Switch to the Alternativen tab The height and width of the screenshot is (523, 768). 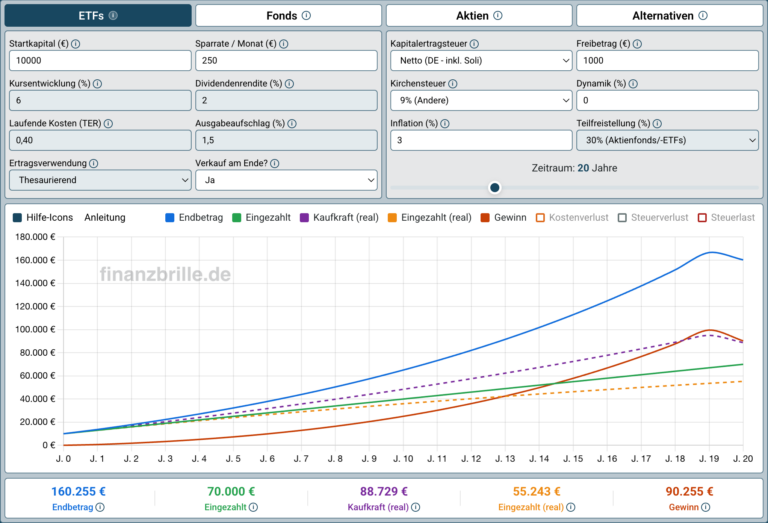(x=670, y=16)
